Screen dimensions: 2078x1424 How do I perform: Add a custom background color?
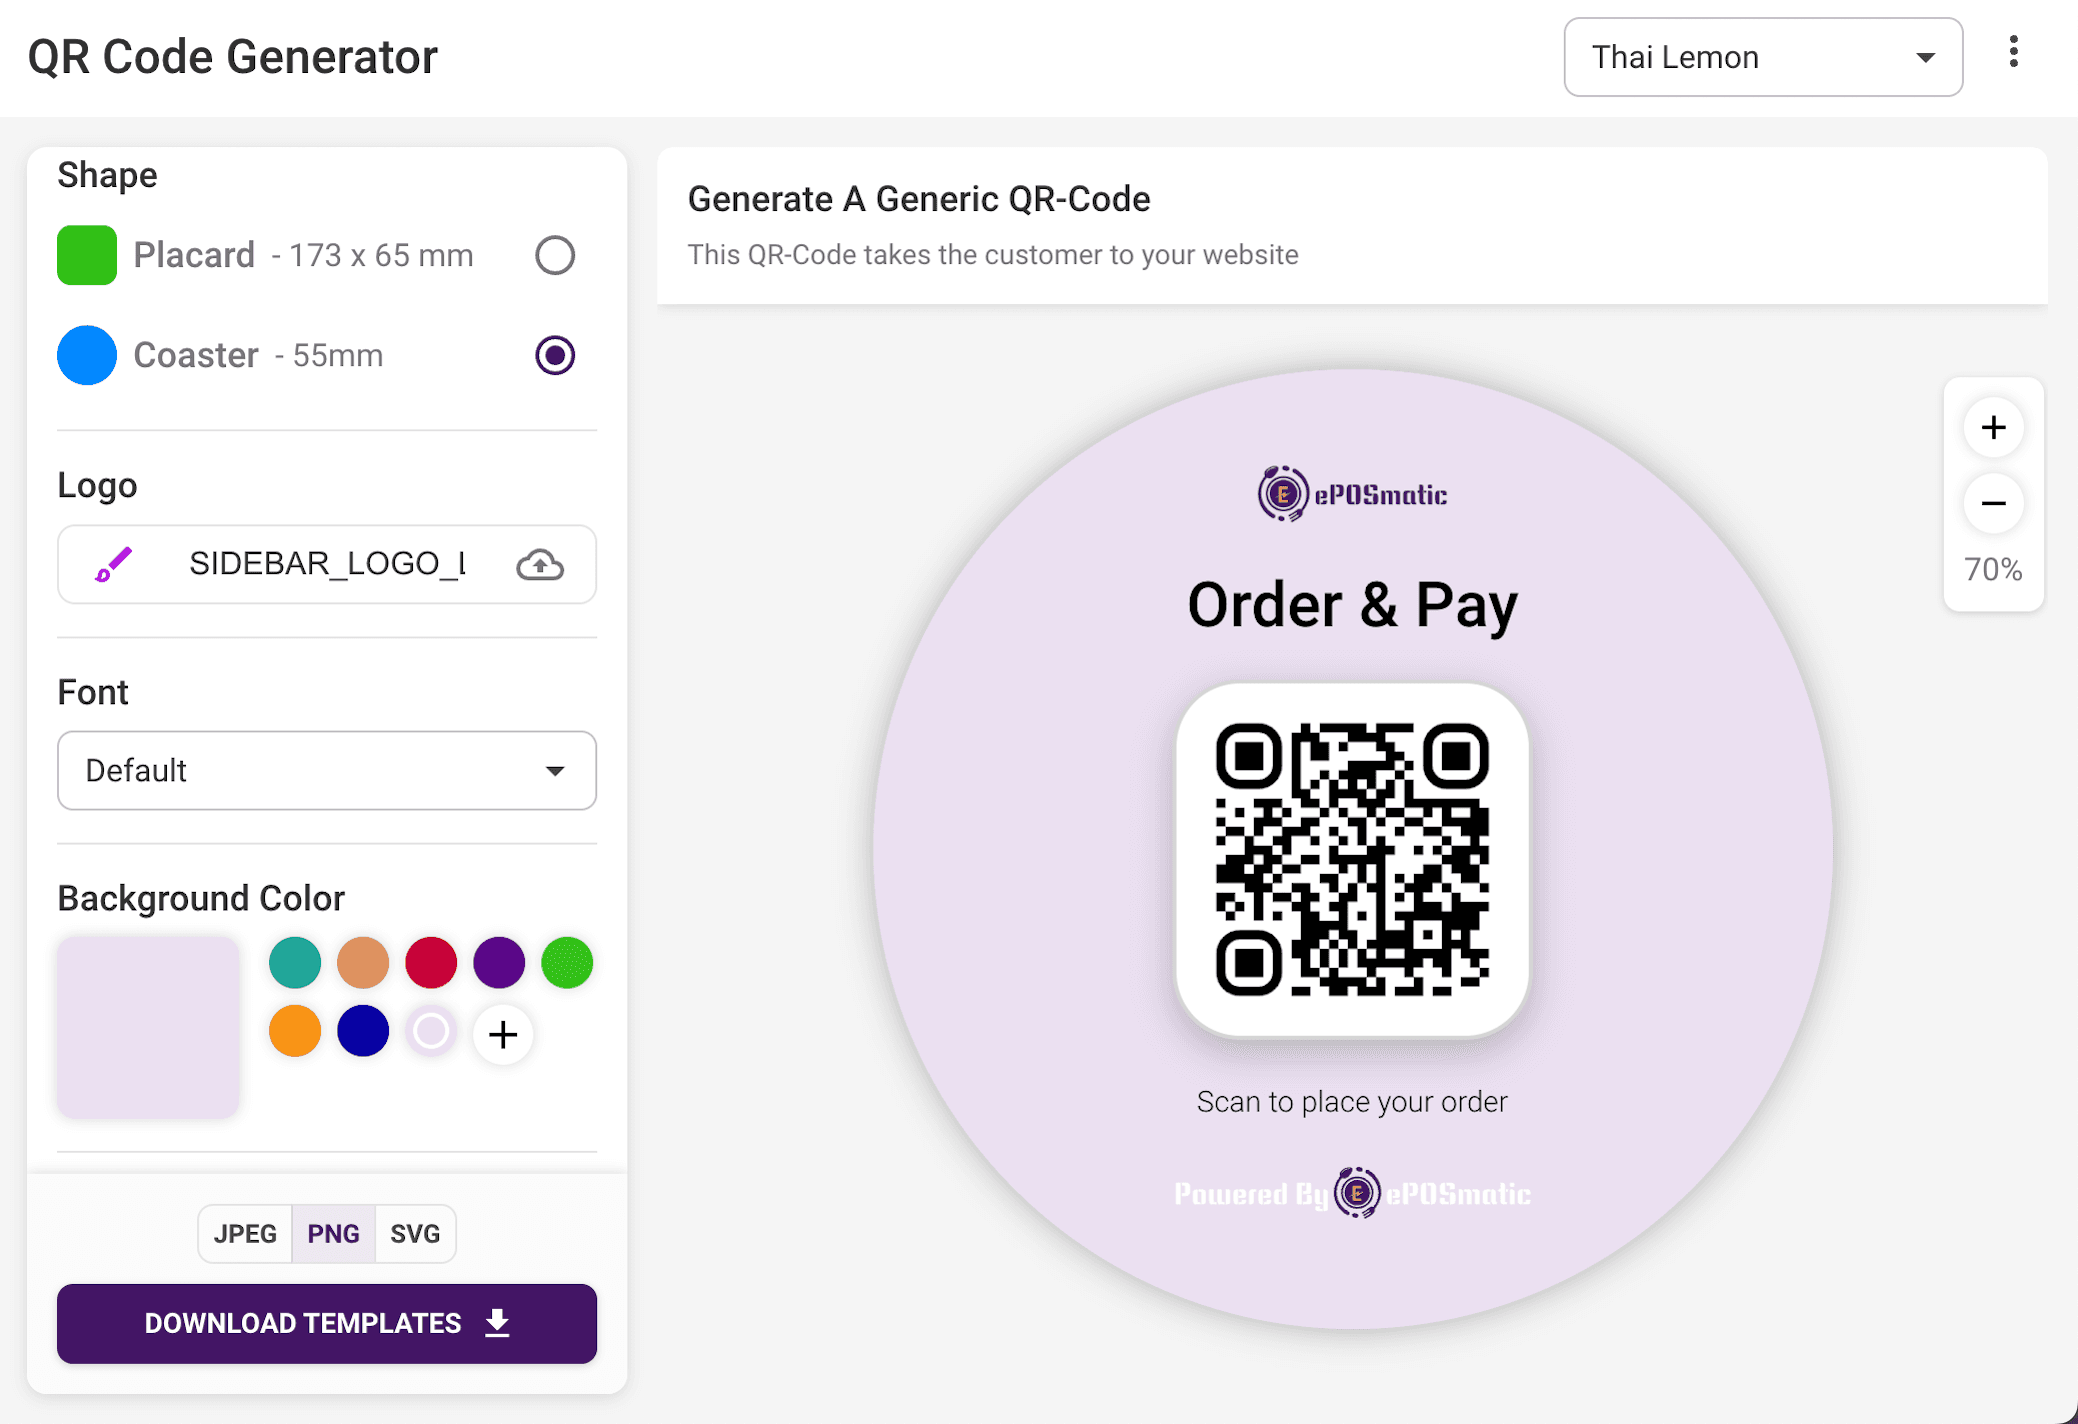tap(502, 1034)
